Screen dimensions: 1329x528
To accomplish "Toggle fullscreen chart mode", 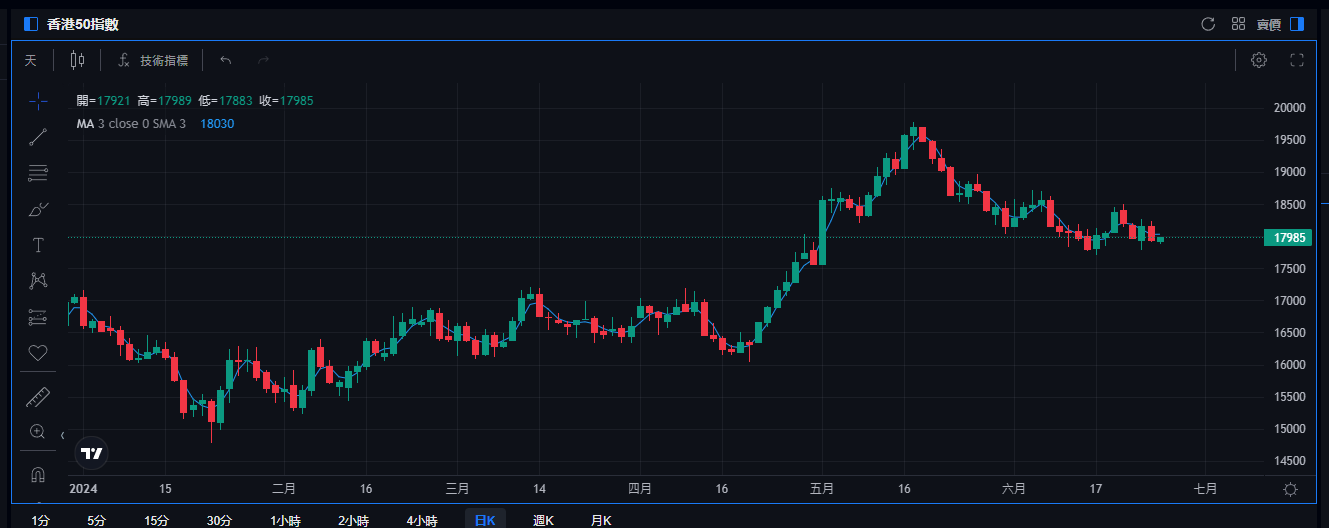I will pyautogui.click(x=1297, y=60).
